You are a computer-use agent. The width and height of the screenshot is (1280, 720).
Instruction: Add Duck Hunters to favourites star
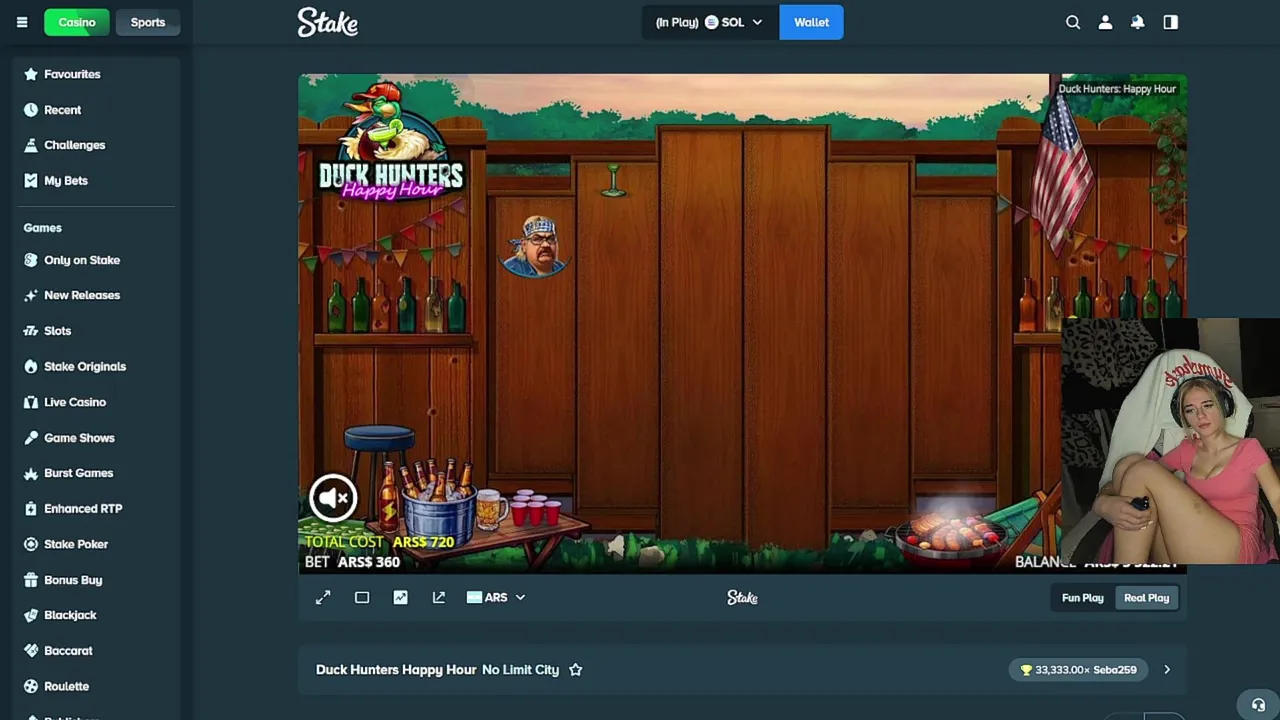click(575, 670)
